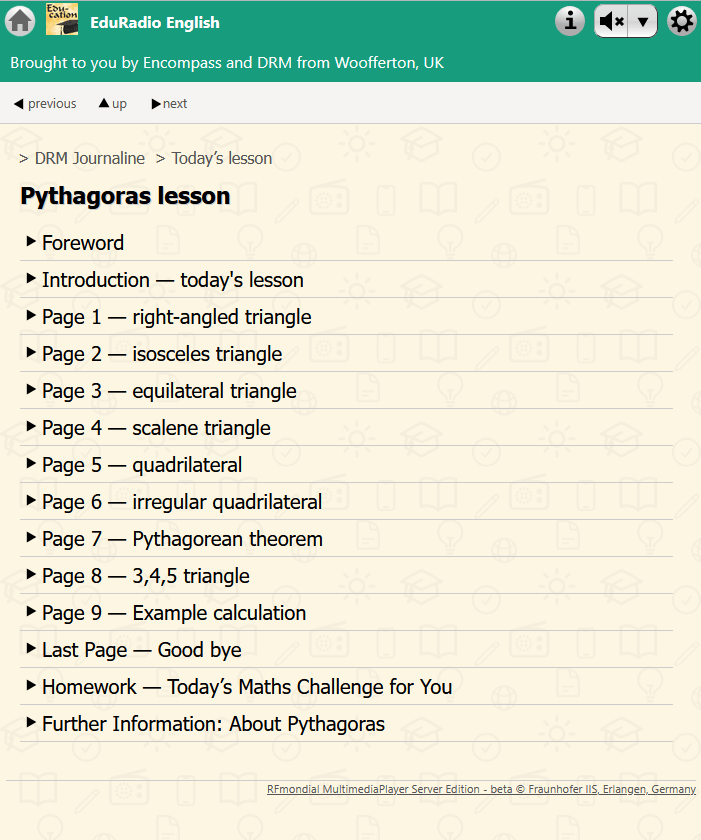Open the DRM Journaline breadcrumb
Viewport: 701px width, 840px height.
[89, 159]
